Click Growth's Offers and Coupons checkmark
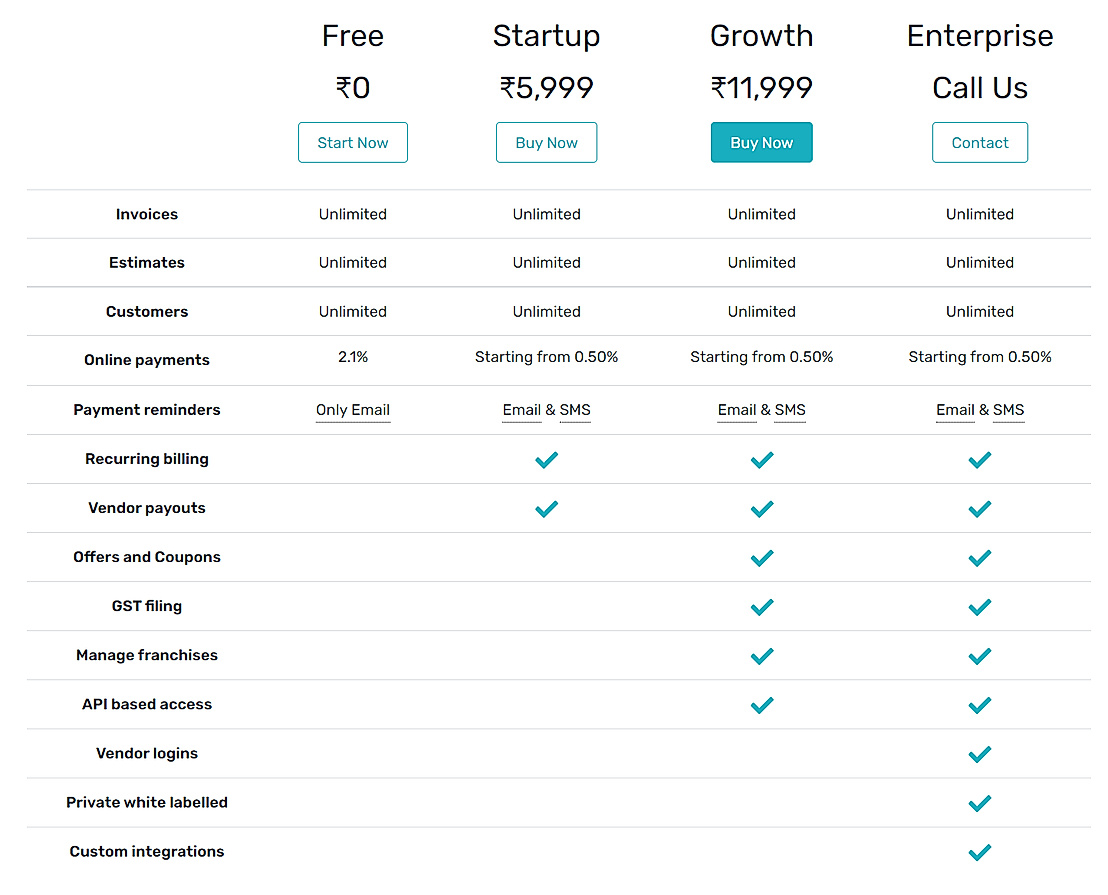Viewport: 1108px width, 895px height. 761,558
